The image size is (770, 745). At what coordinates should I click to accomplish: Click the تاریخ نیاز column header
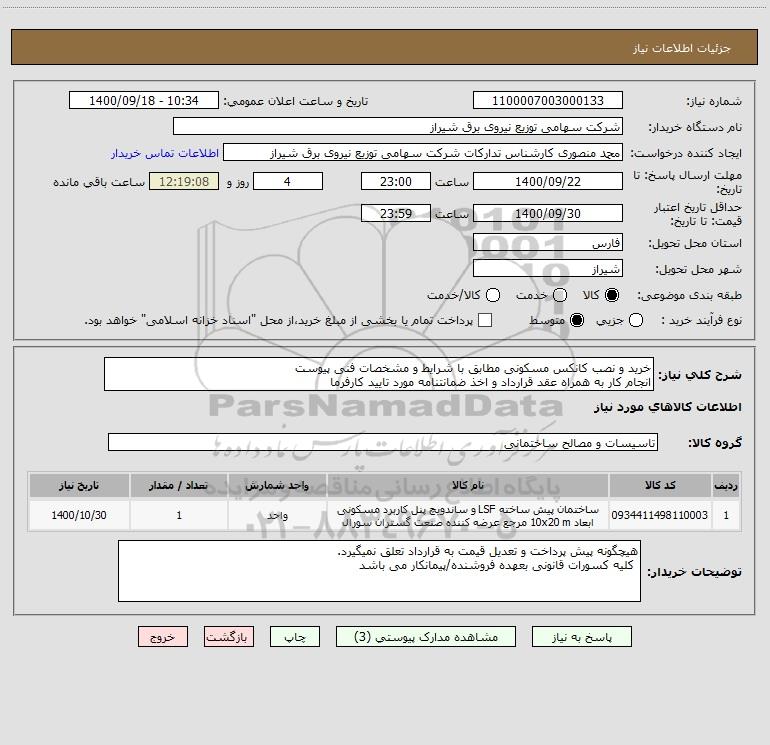tap(79, 485)
